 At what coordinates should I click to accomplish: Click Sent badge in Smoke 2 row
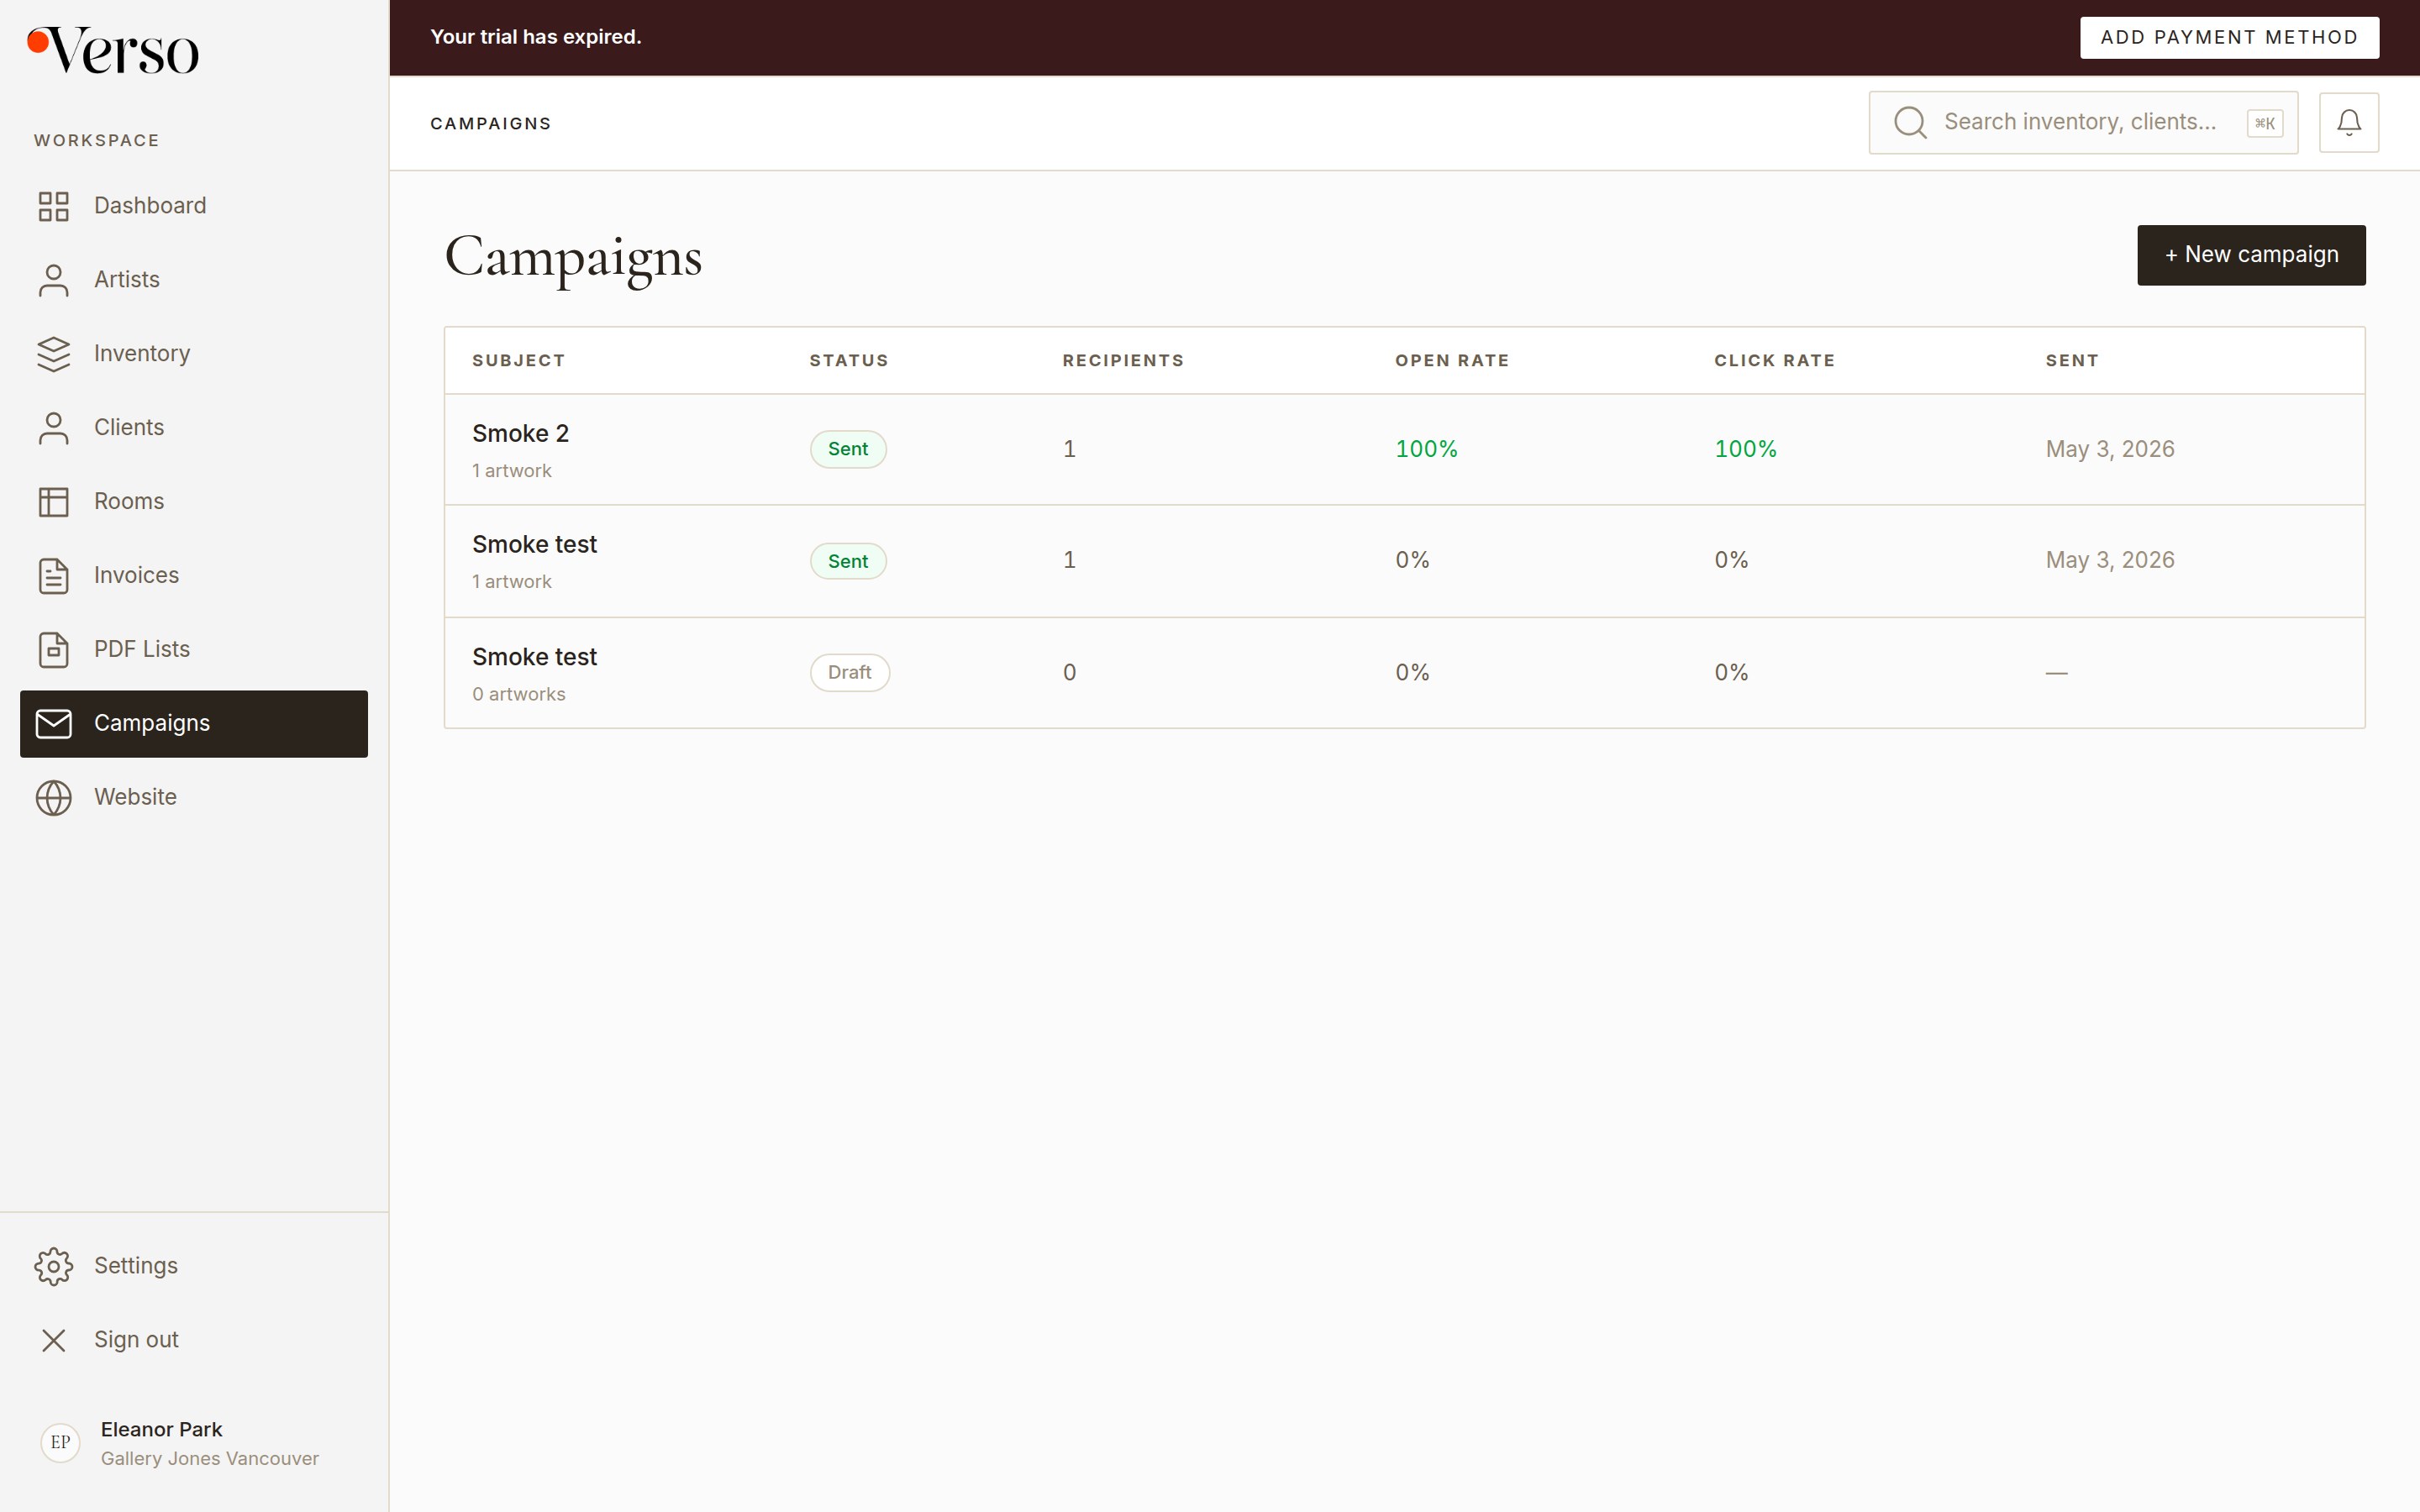point(848,449)
